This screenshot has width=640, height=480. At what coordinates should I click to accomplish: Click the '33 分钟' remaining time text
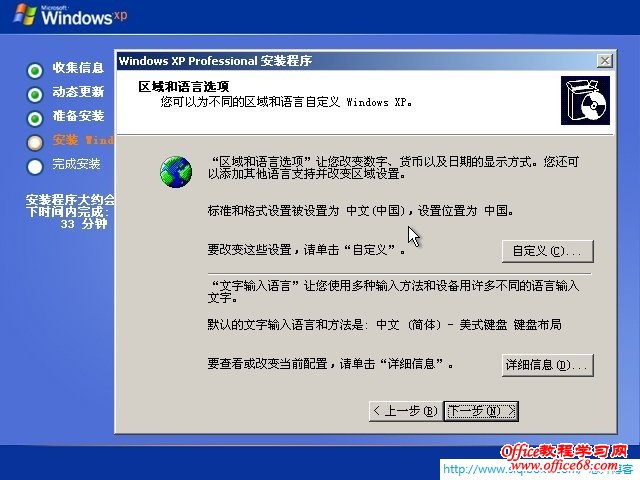(84, 224)
